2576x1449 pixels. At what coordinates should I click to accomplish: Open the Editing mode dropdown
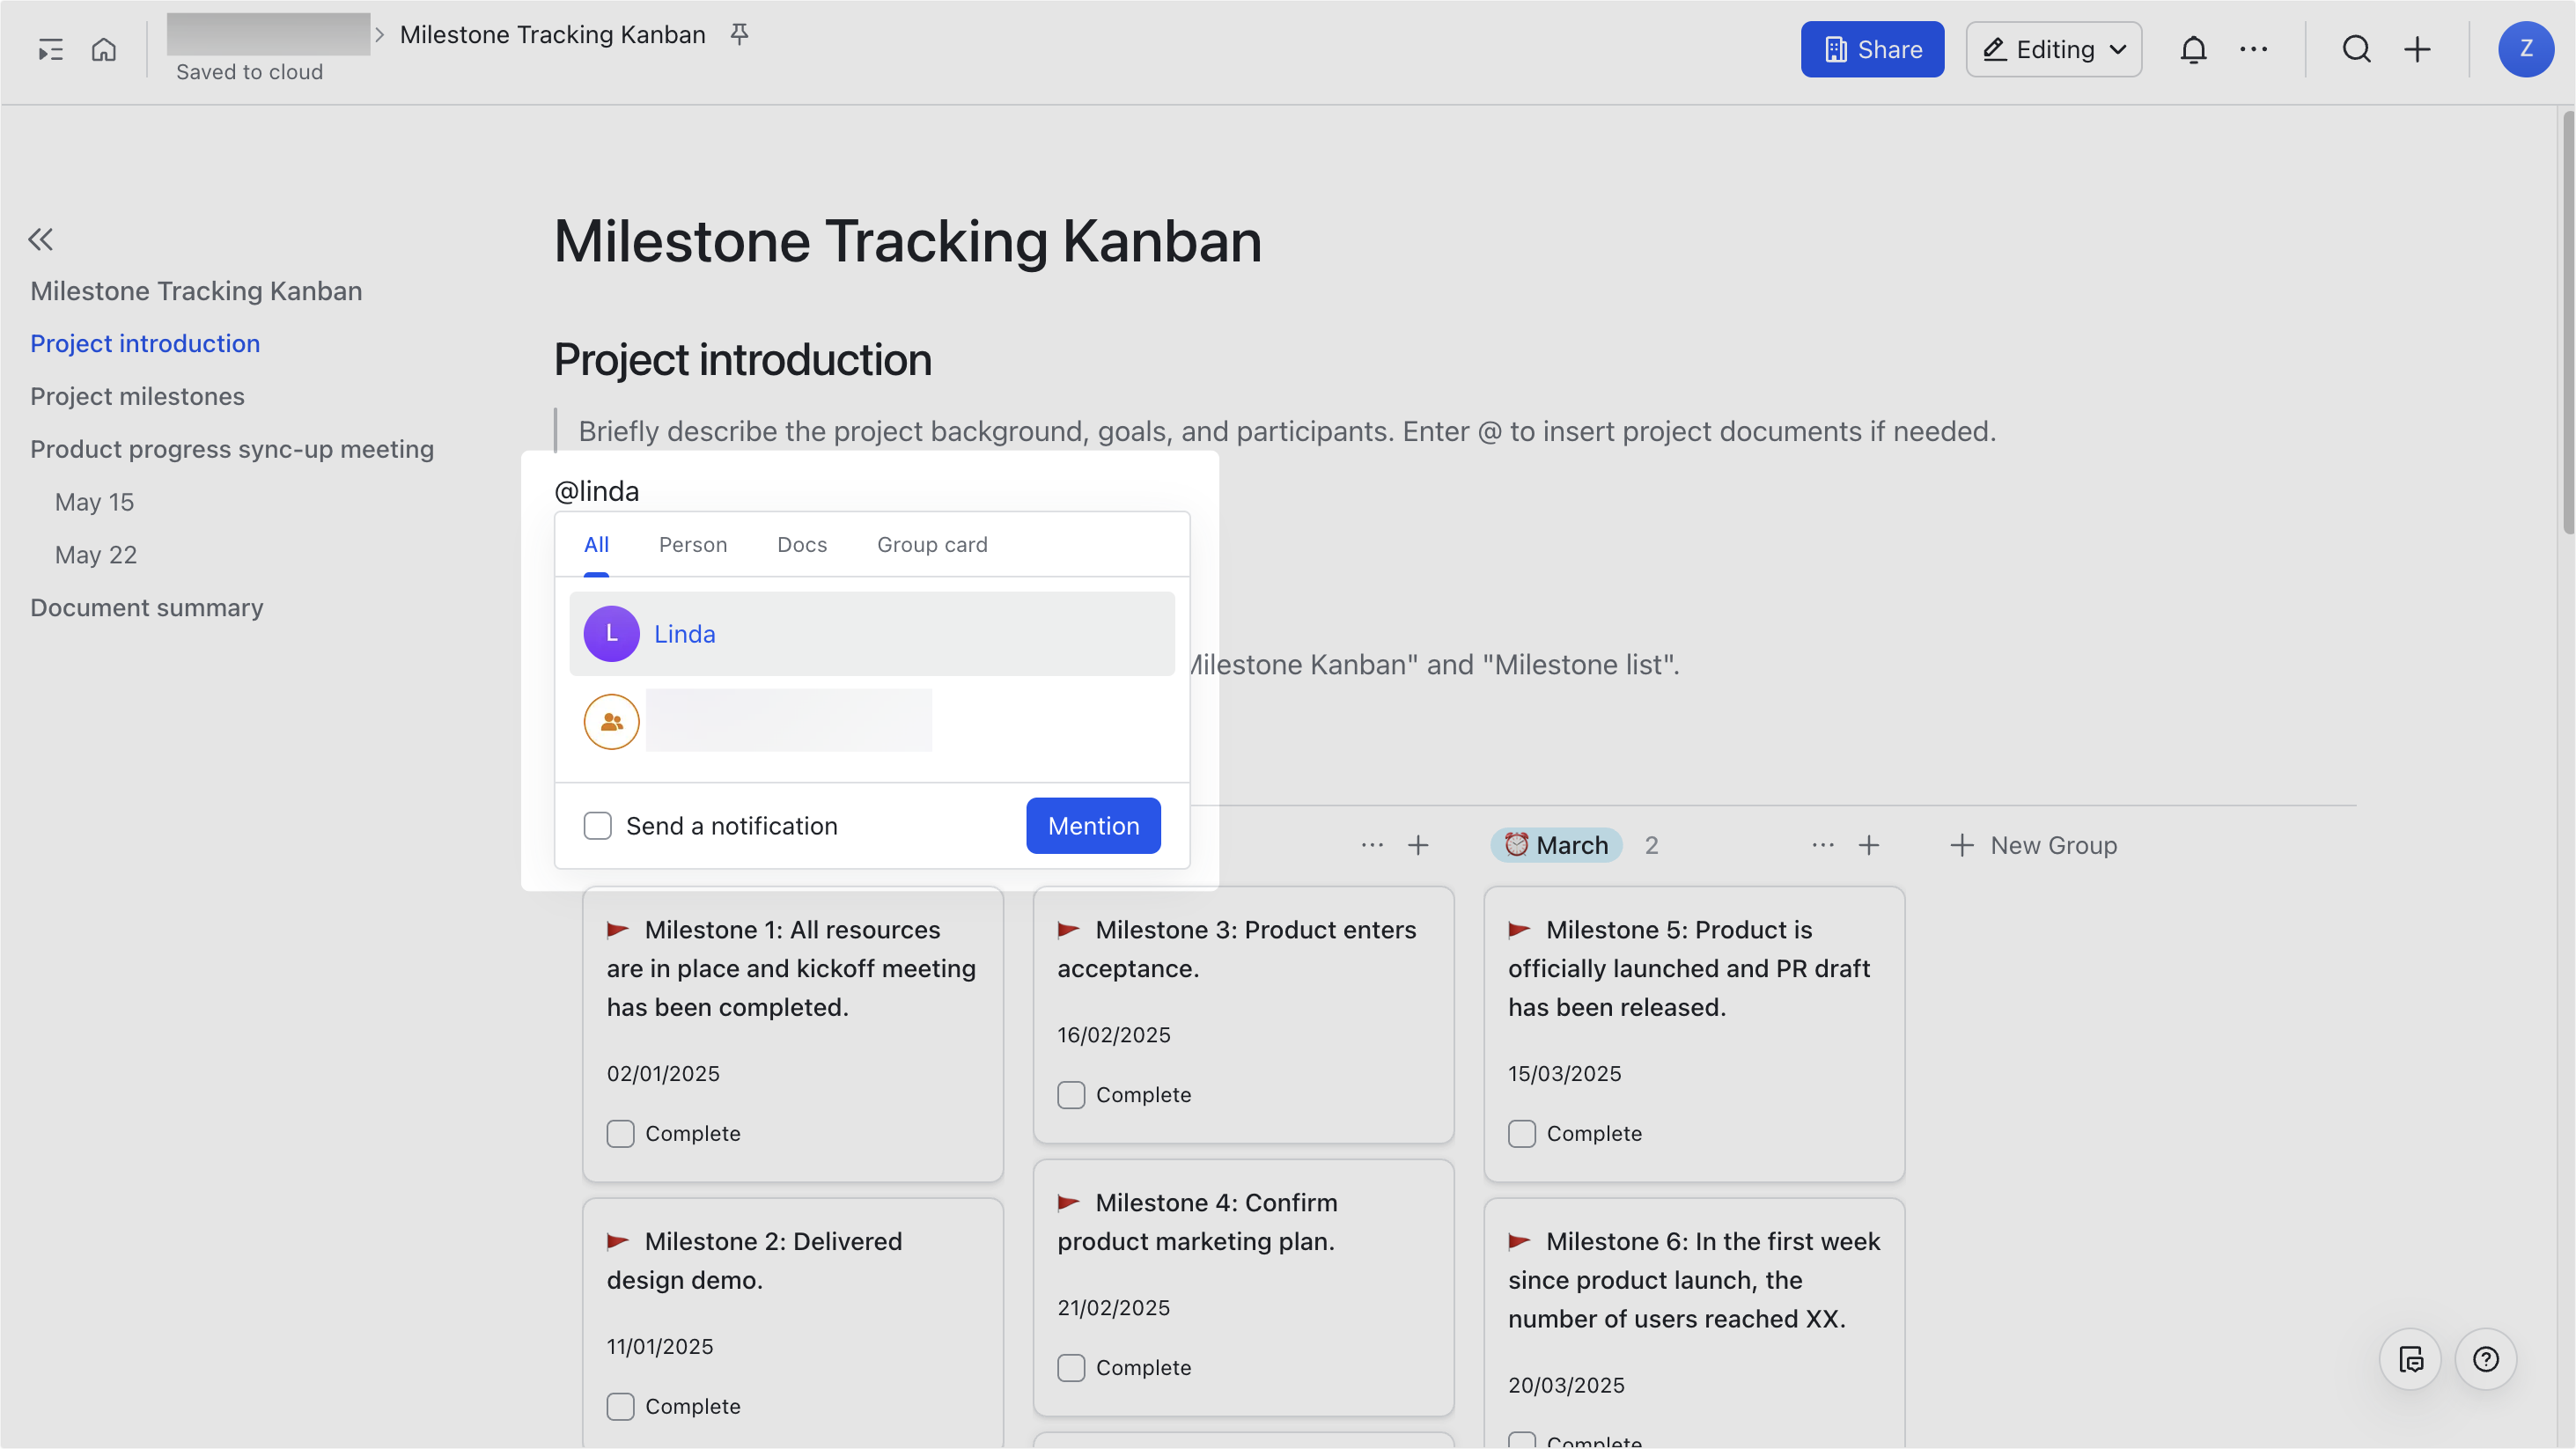pyautogui.click(x=2054, y=49)
